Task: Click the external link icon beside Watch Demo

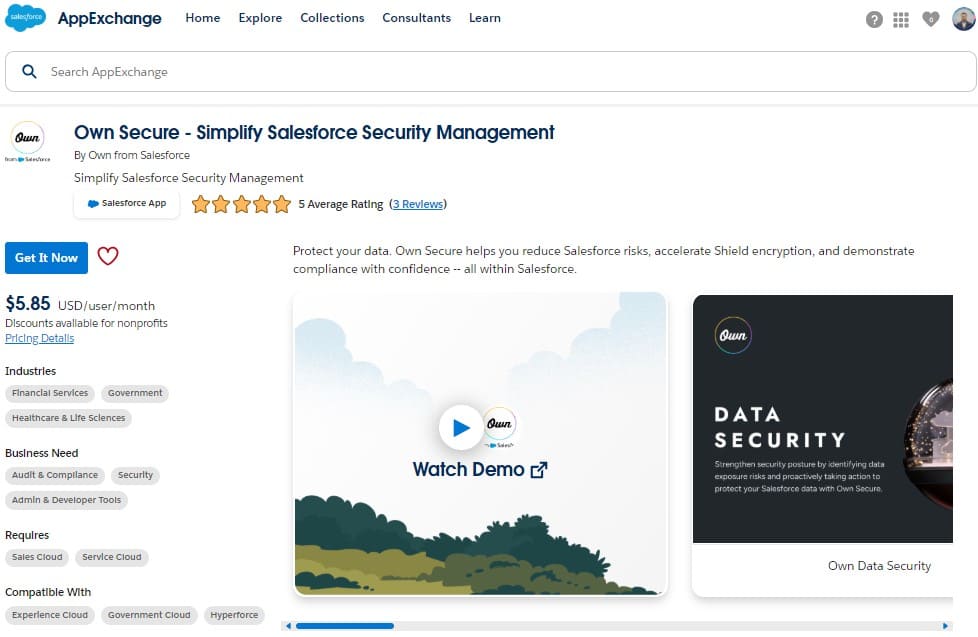Action: pyautogui.click(x=539, y=470)
